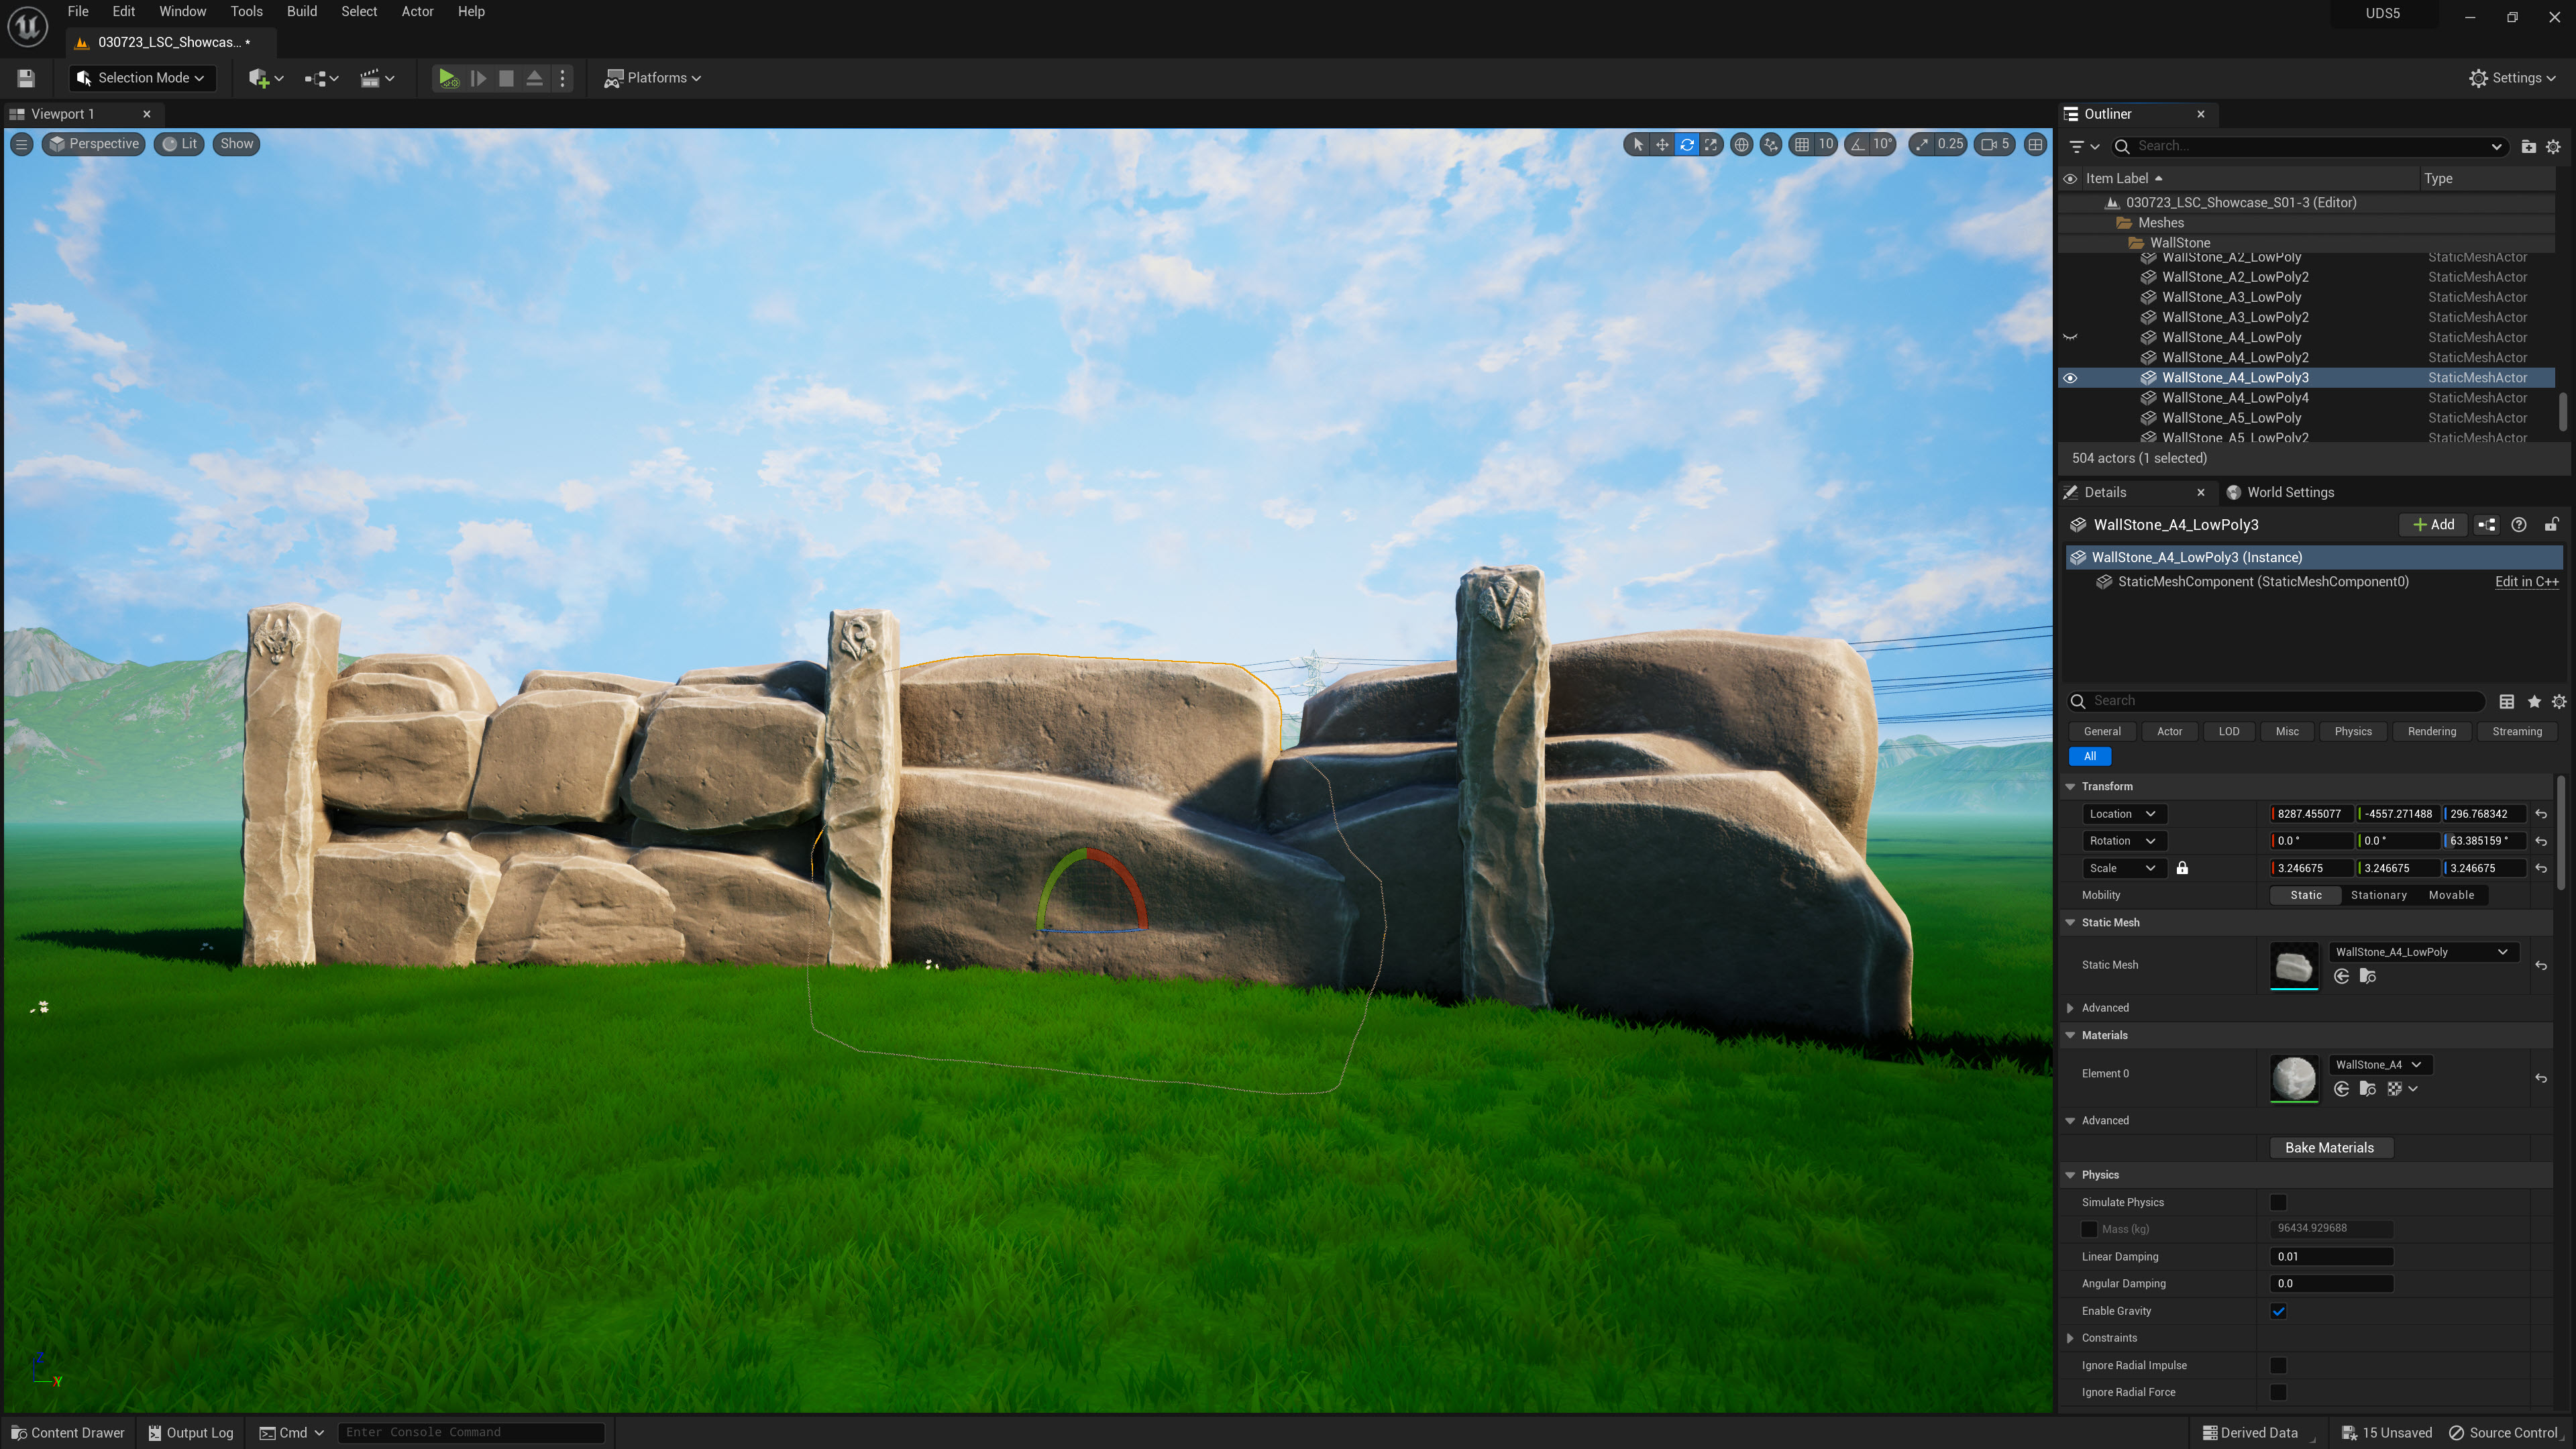
Task: Switch to the World Settings tab
Action: [x=2289, y=492]
